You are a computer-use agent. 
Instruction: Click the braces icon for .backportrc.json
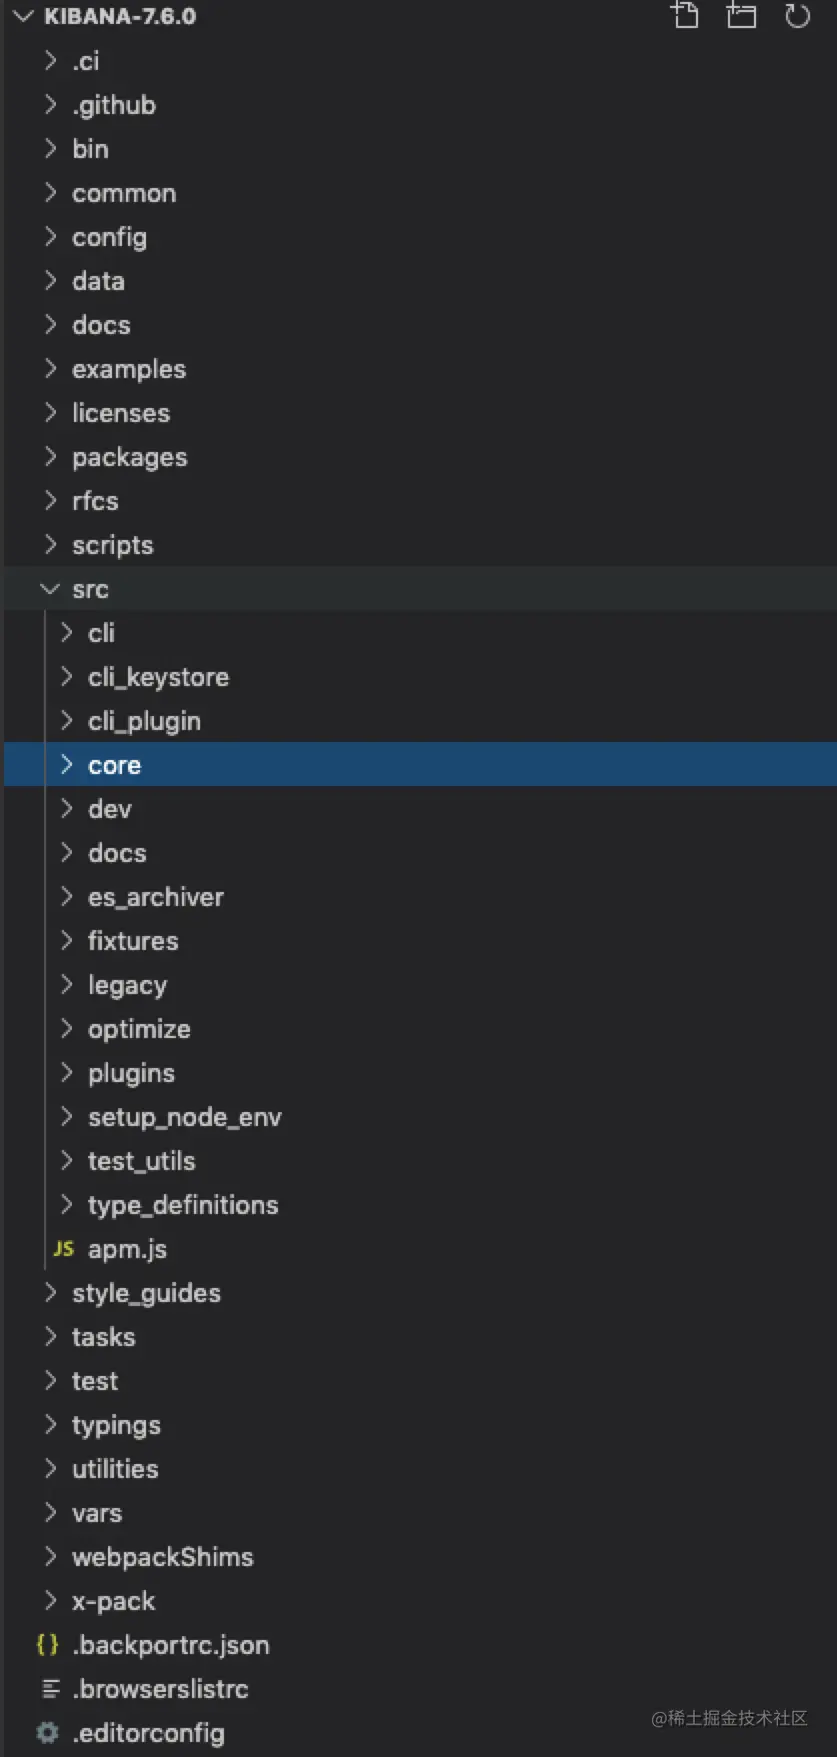point(47,1645)
